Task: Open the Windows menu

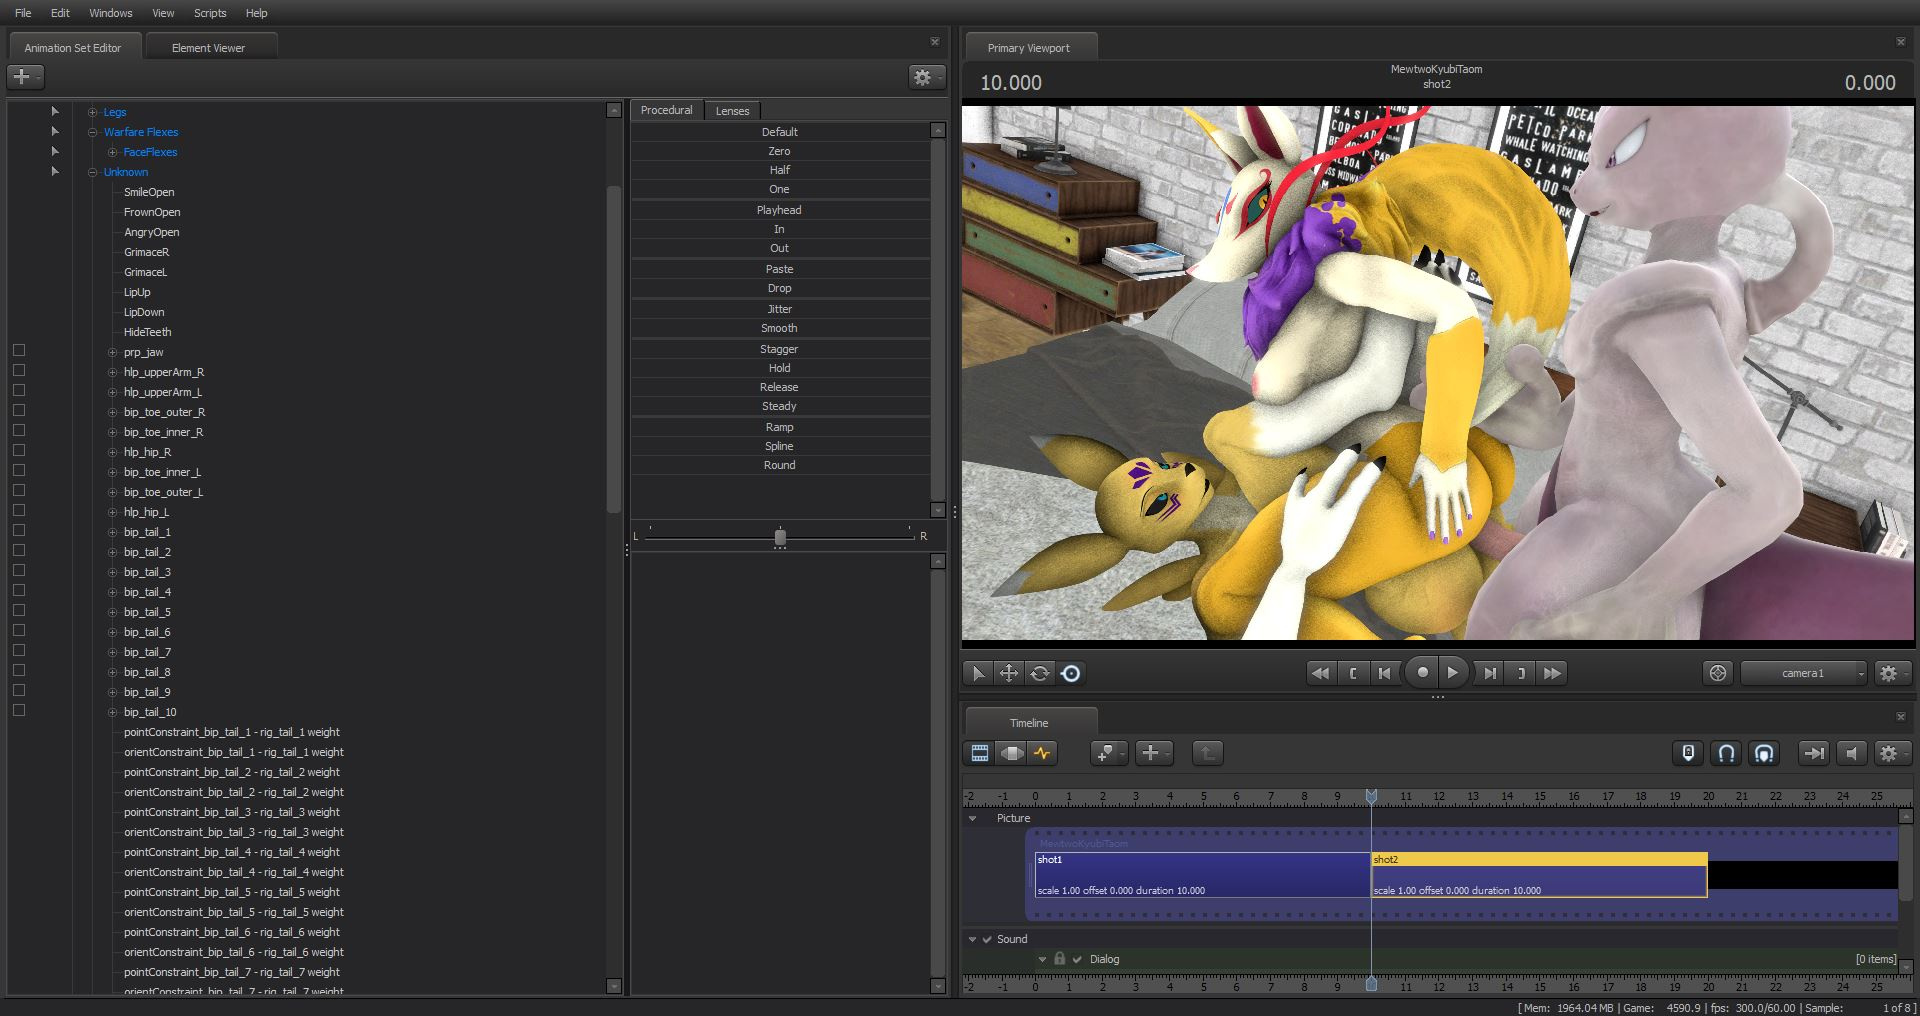Action: (111, 13)
